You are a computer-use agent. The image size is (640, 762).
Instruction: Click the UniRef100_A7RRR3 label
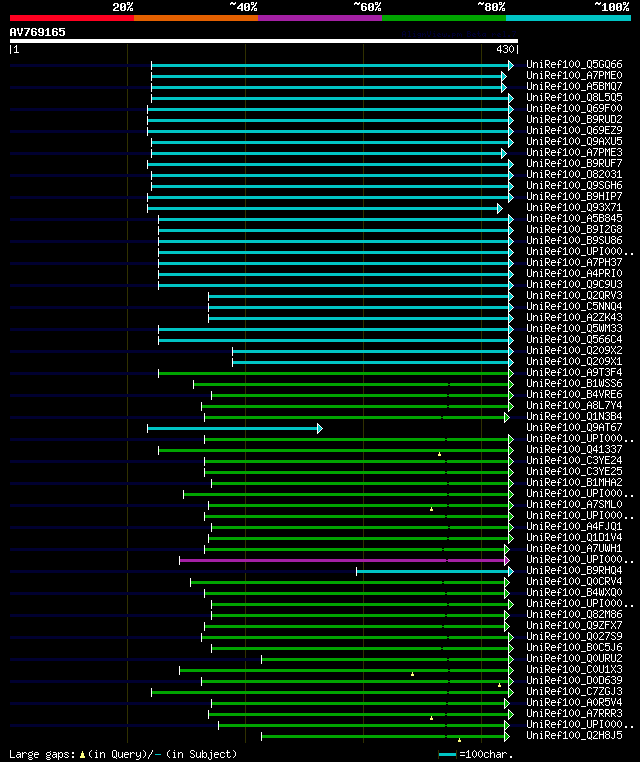[x=574, y=713]
